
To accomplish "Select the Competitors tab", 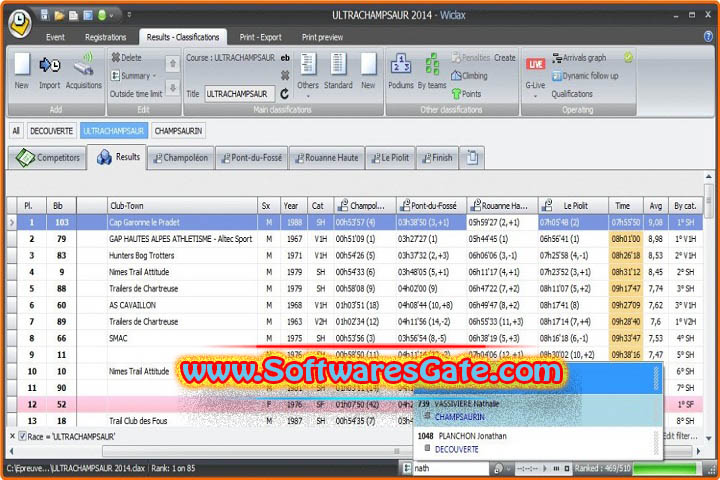I will tap(47, 158).
